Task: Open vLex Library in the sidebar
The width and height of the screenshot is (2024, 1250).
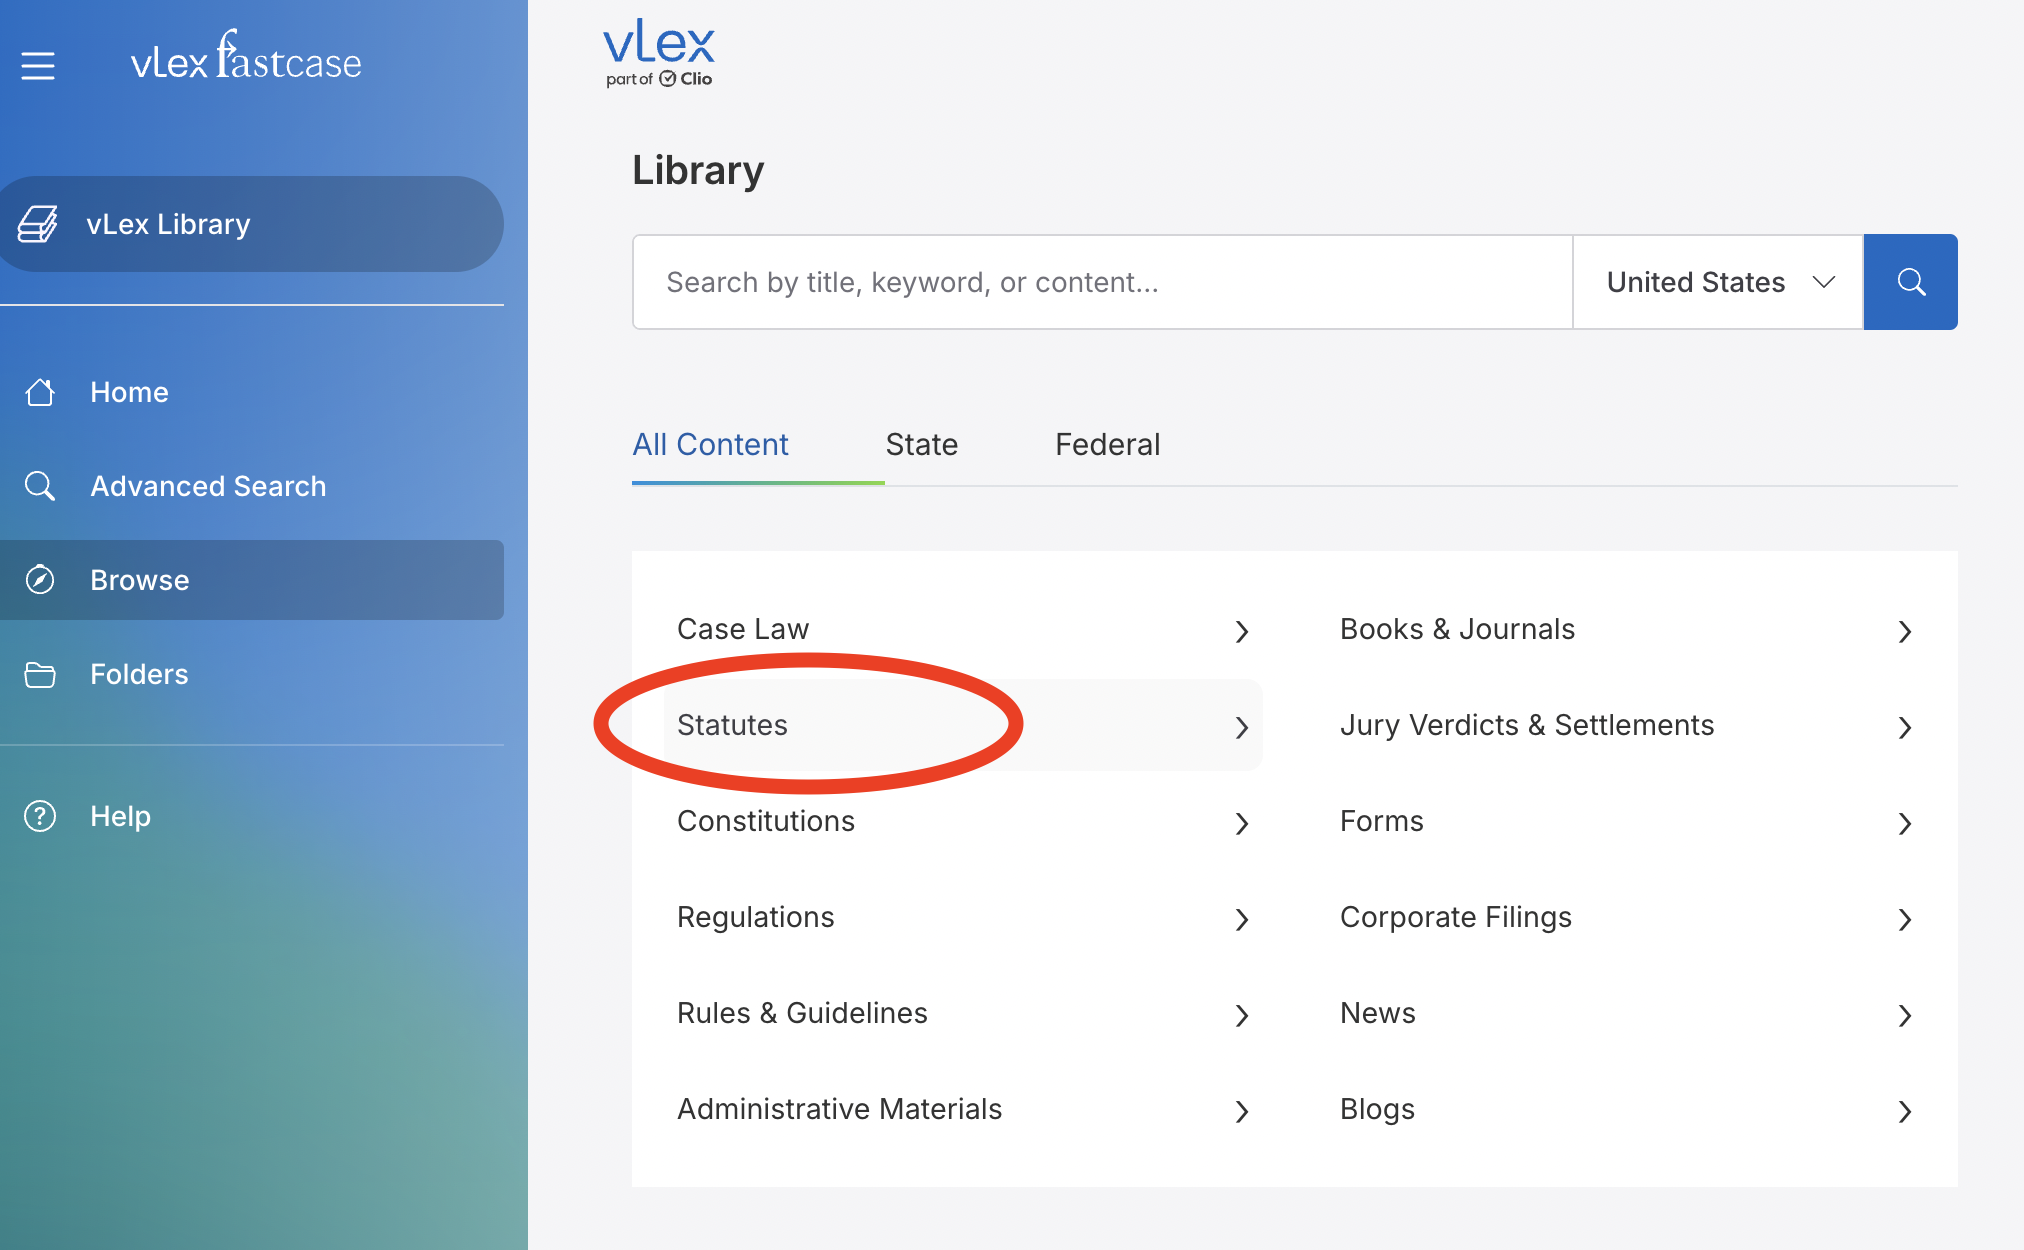Action: [250, 224]
